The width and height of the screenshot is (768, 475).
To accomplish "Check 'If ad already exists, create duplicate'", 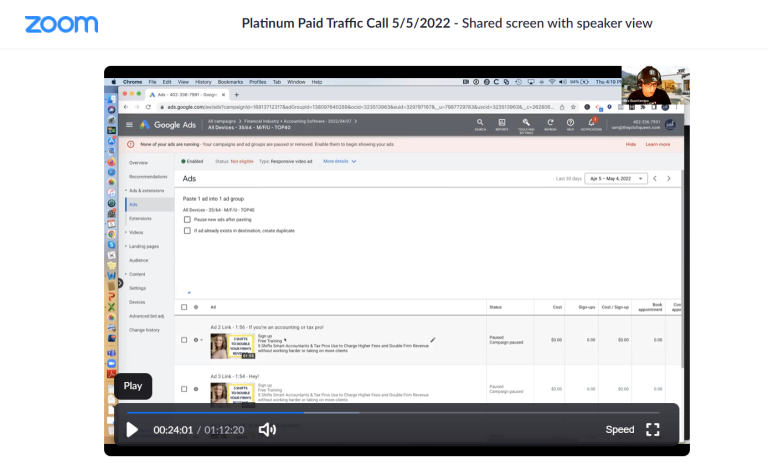I will (x=187, y=230).
